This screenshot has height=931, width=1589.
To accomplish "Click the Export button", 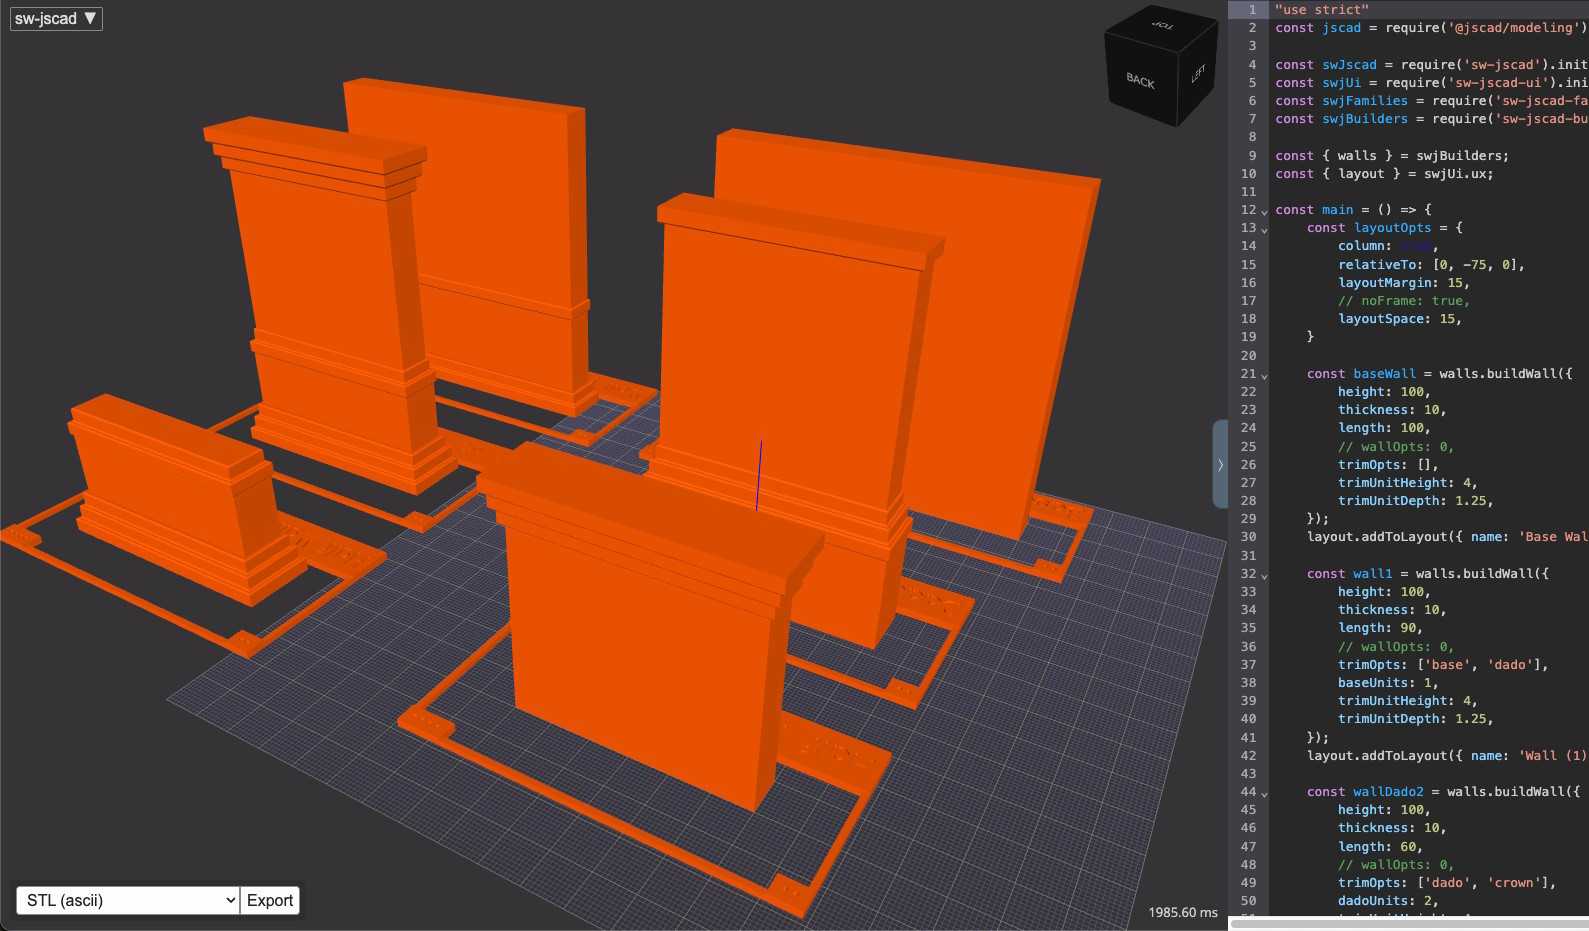I will point(270,900).
